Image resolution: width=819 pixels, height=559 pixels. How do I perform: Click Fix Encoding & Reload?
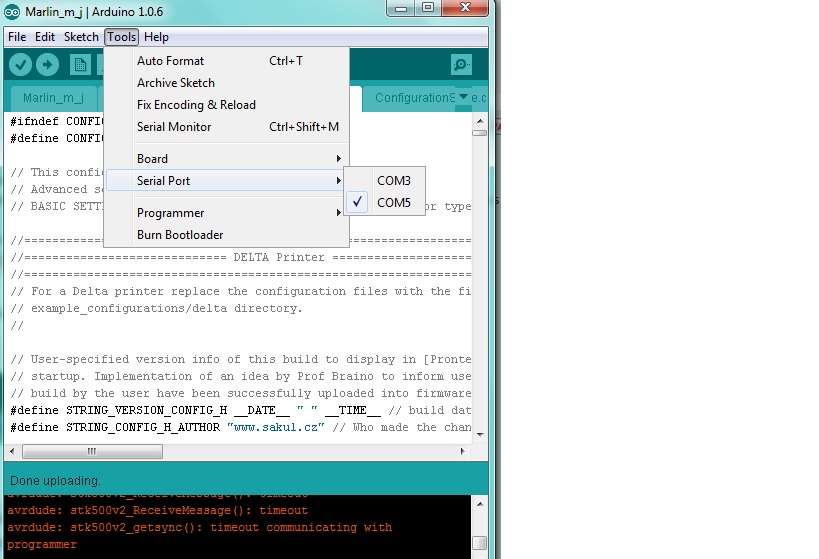click(196, 105)
